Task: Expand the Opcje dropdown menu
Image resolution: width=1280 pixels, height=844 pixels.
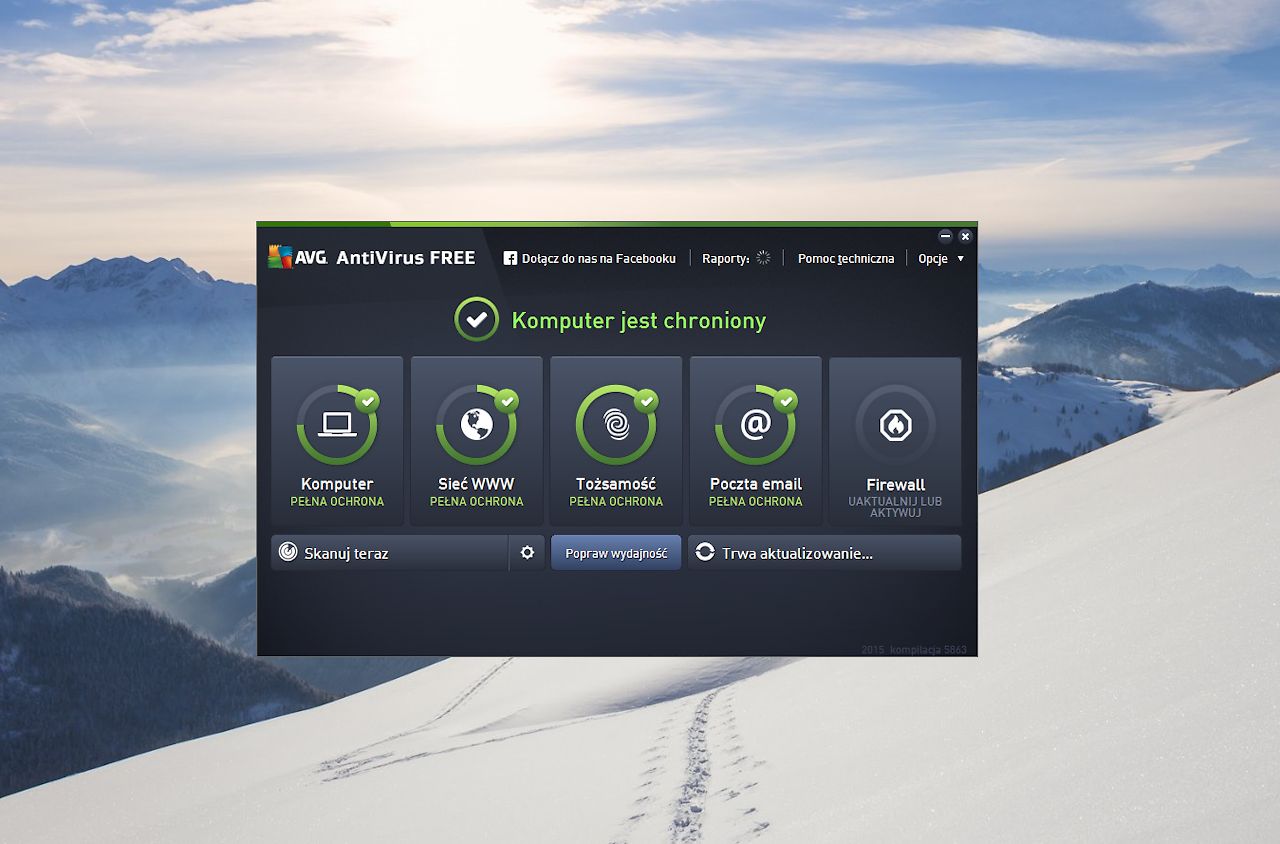Action: [x=941, y=258]
